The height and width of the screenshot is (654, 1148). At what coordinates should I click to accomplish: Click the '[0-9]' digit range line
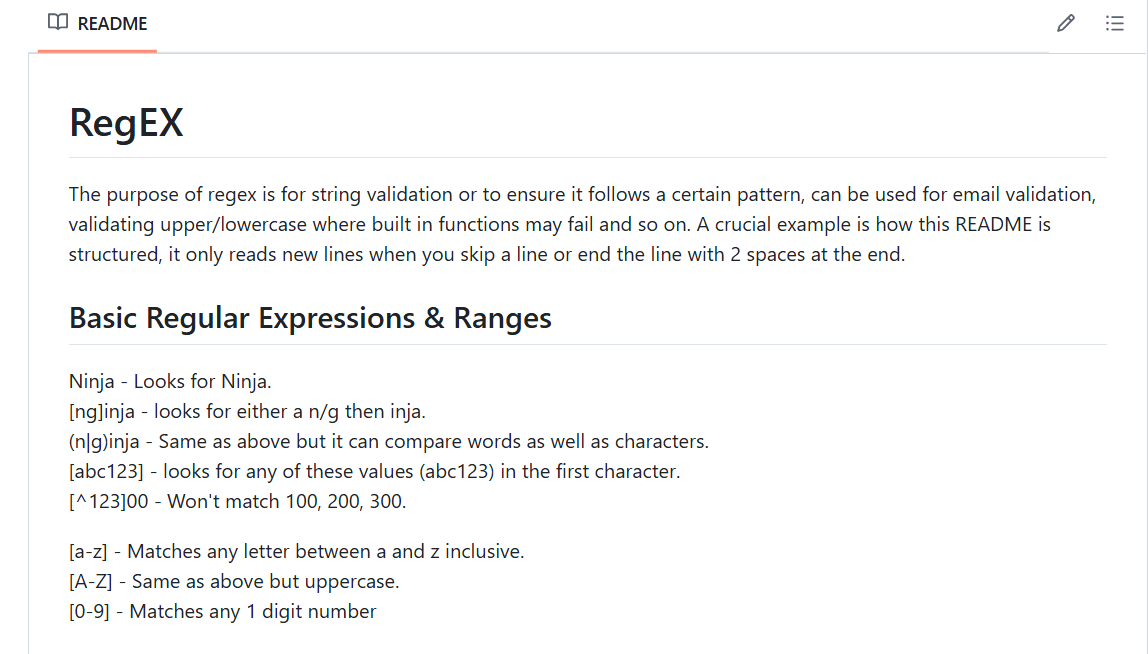(222, 611)
